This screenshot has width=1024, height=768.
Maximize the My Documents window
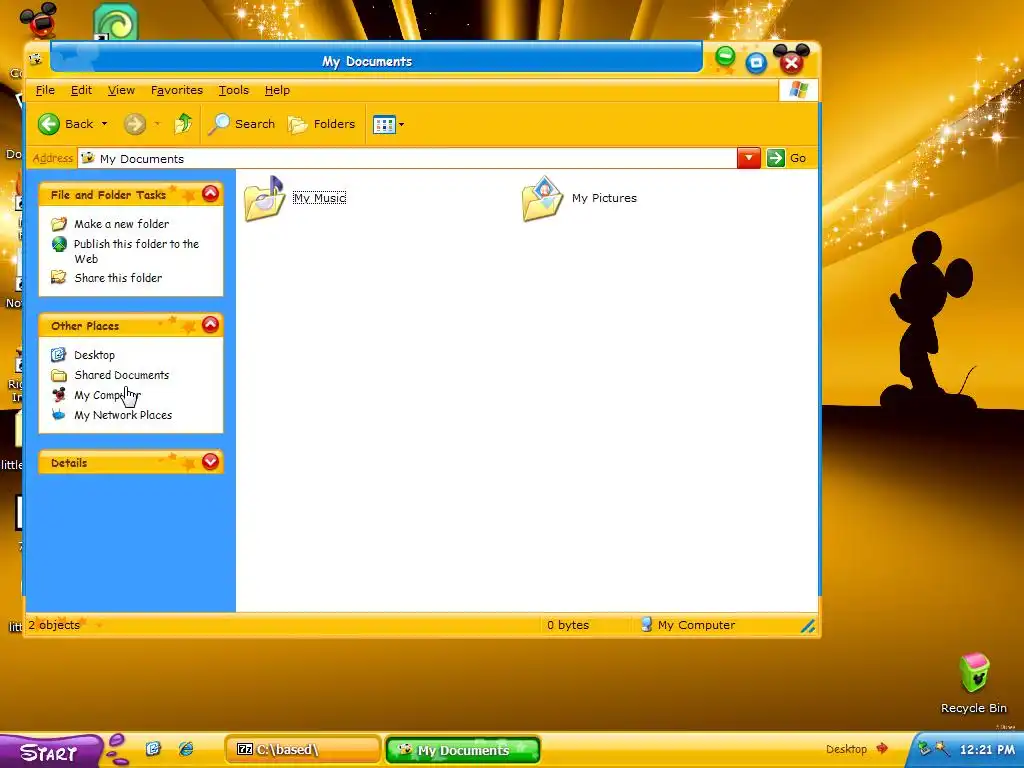756,63
